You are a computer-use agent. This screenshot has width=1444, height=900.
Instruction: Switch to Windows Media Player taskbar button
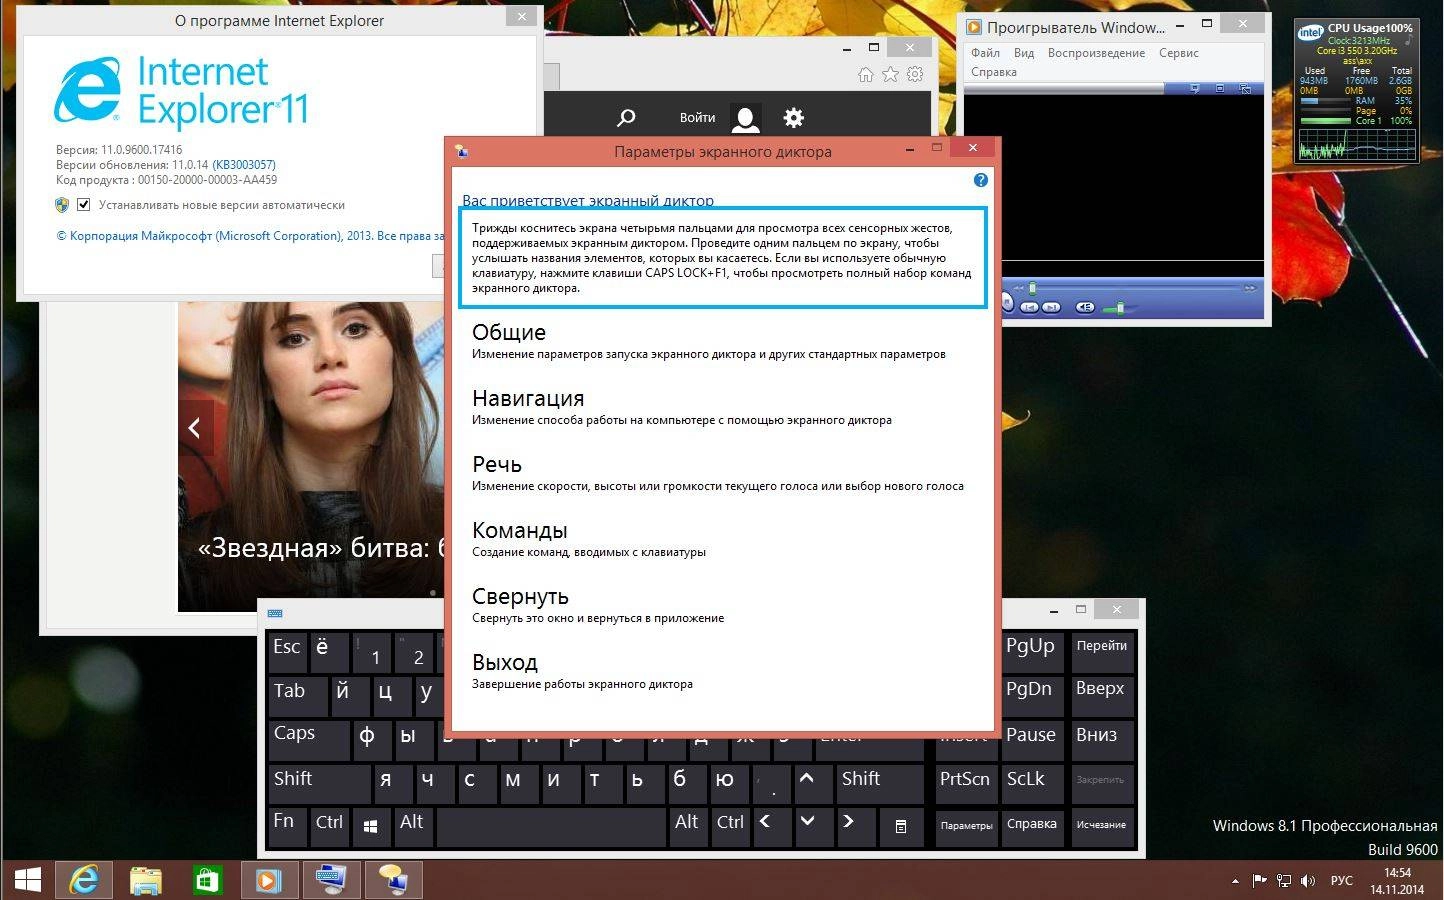tap(269, 880)
